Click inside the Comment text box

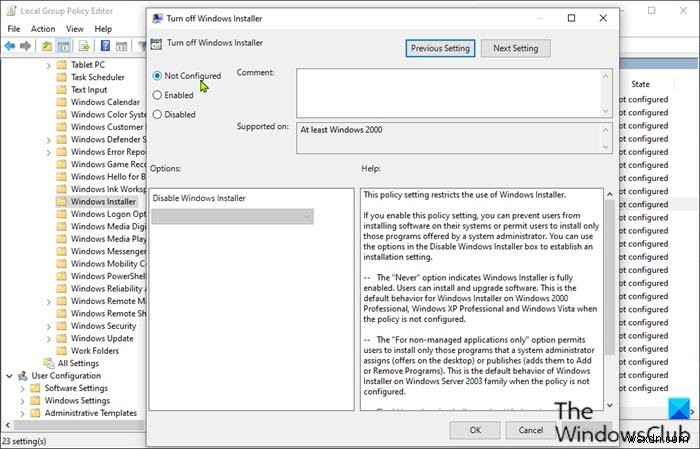[x=450, y=93]
